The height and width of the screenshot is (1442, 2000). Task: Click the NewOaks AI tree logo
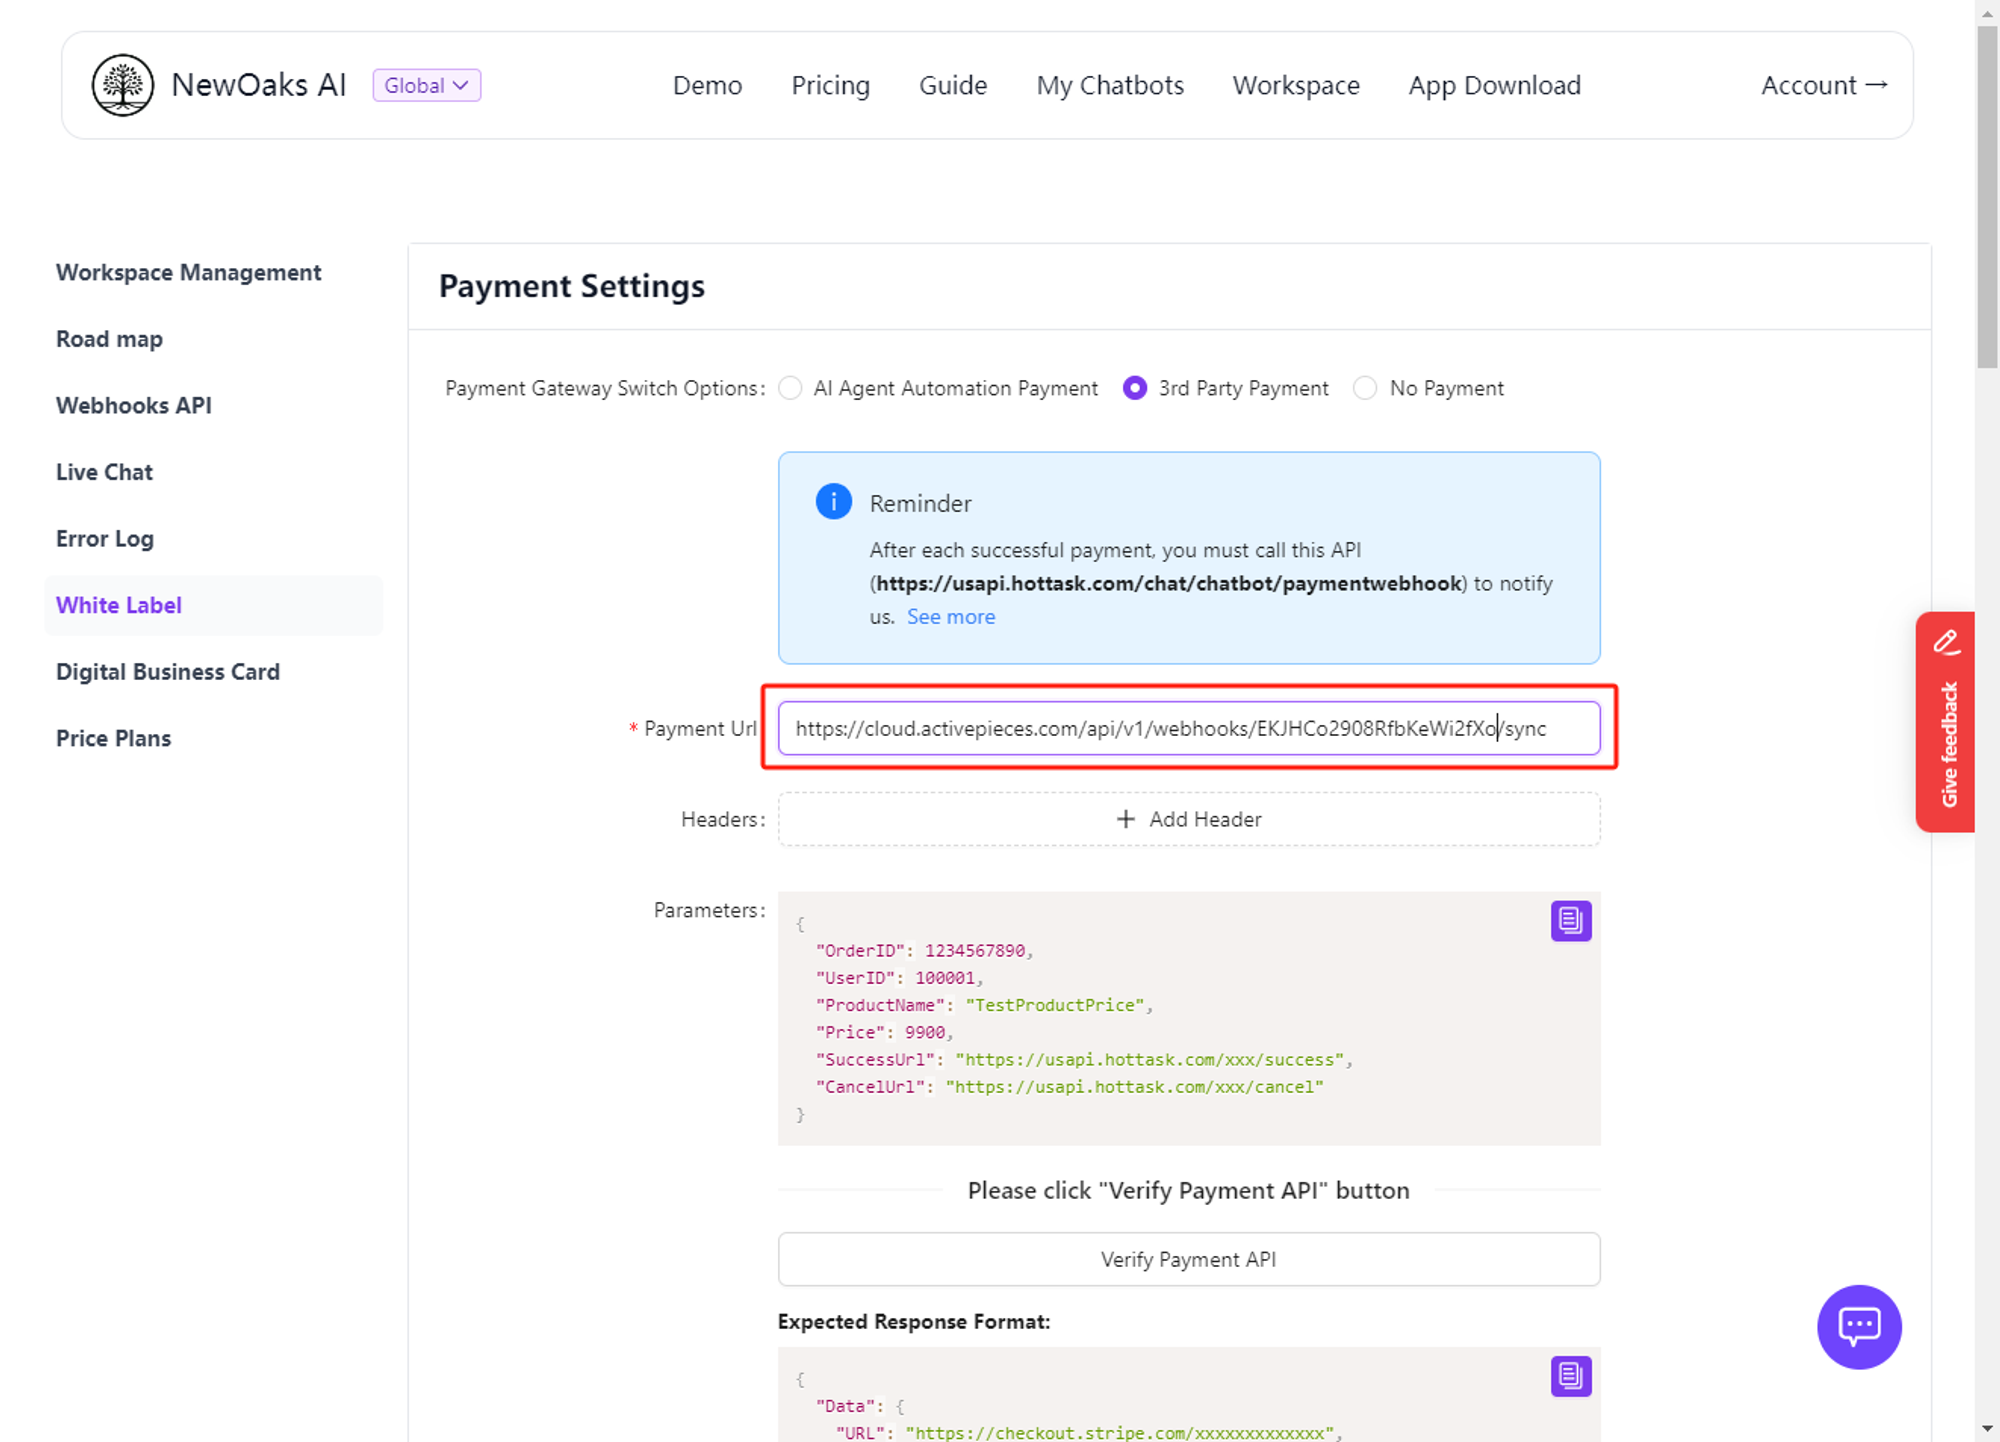(122, 85)
